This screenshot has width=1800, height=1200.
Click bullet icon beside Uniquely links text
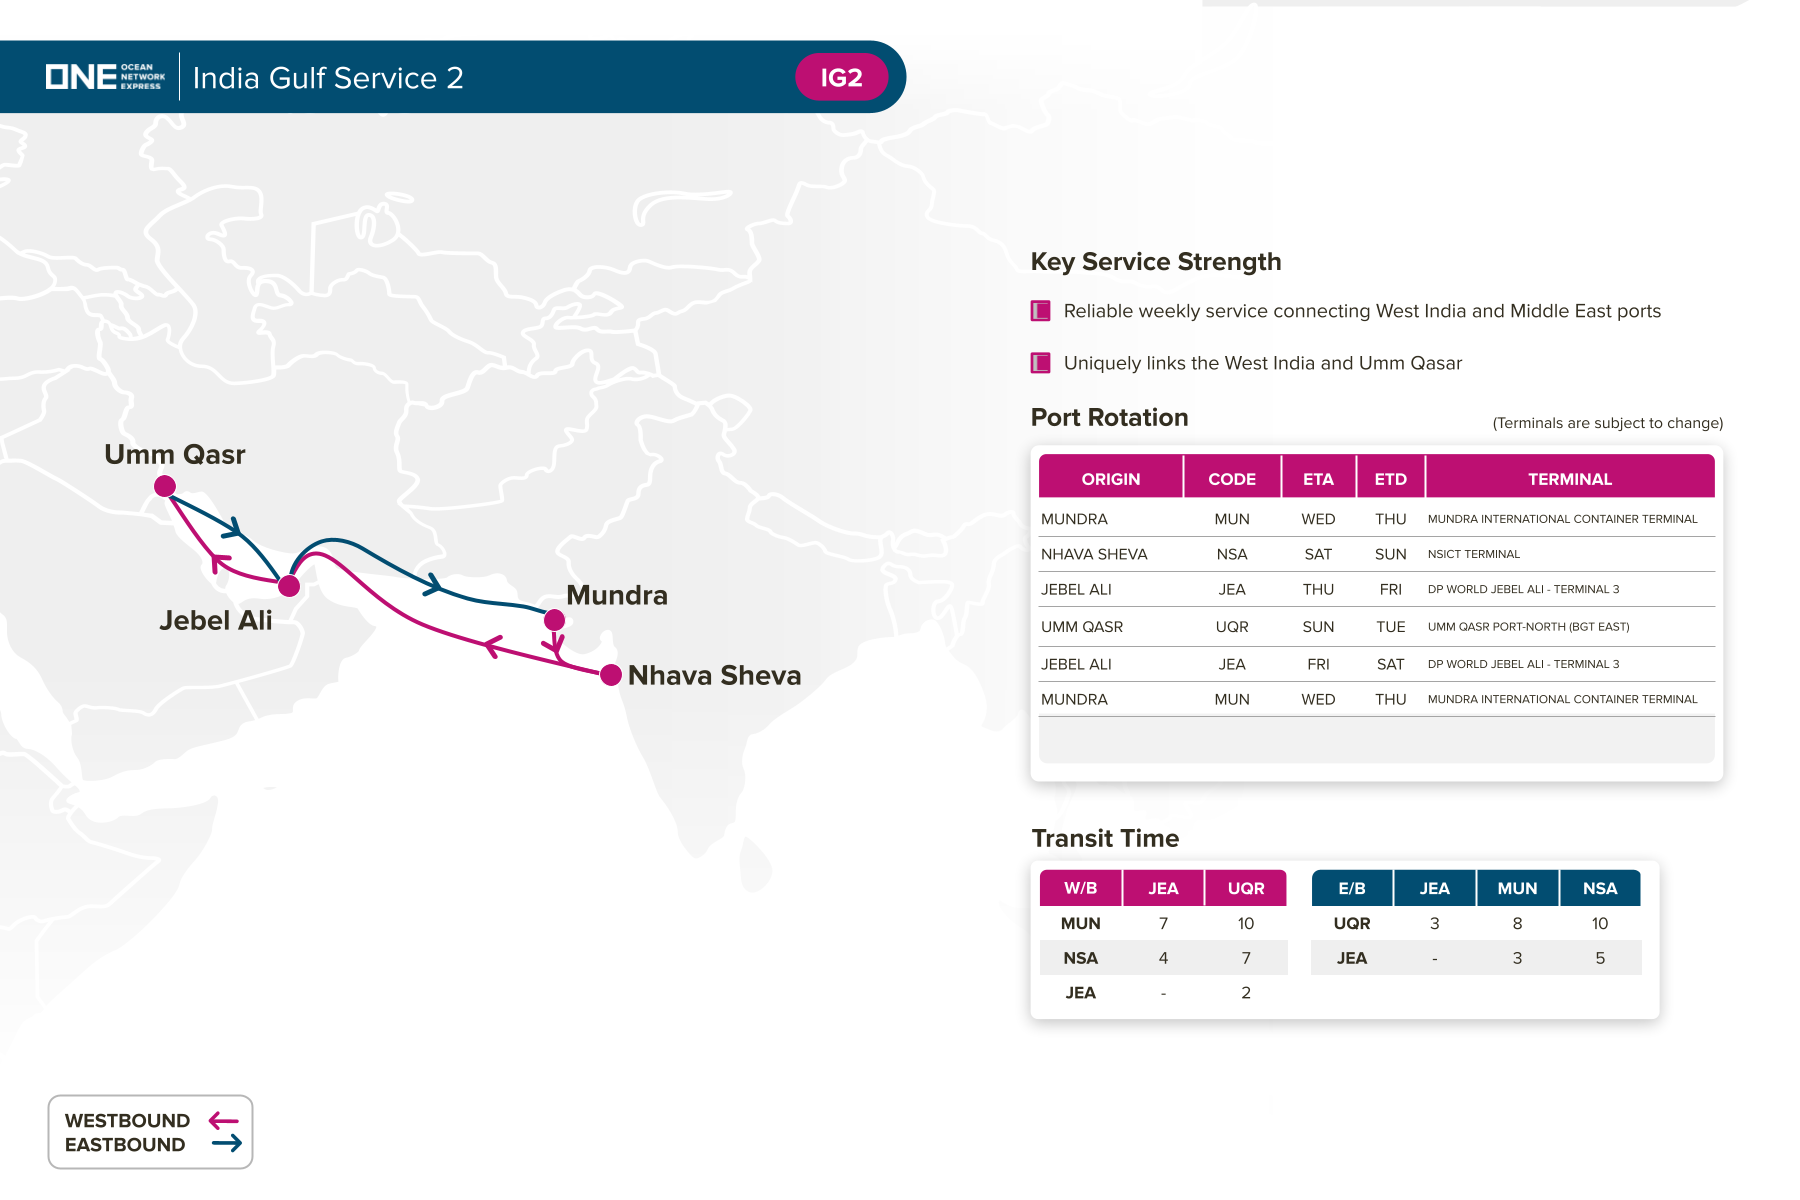(1041, 363)
